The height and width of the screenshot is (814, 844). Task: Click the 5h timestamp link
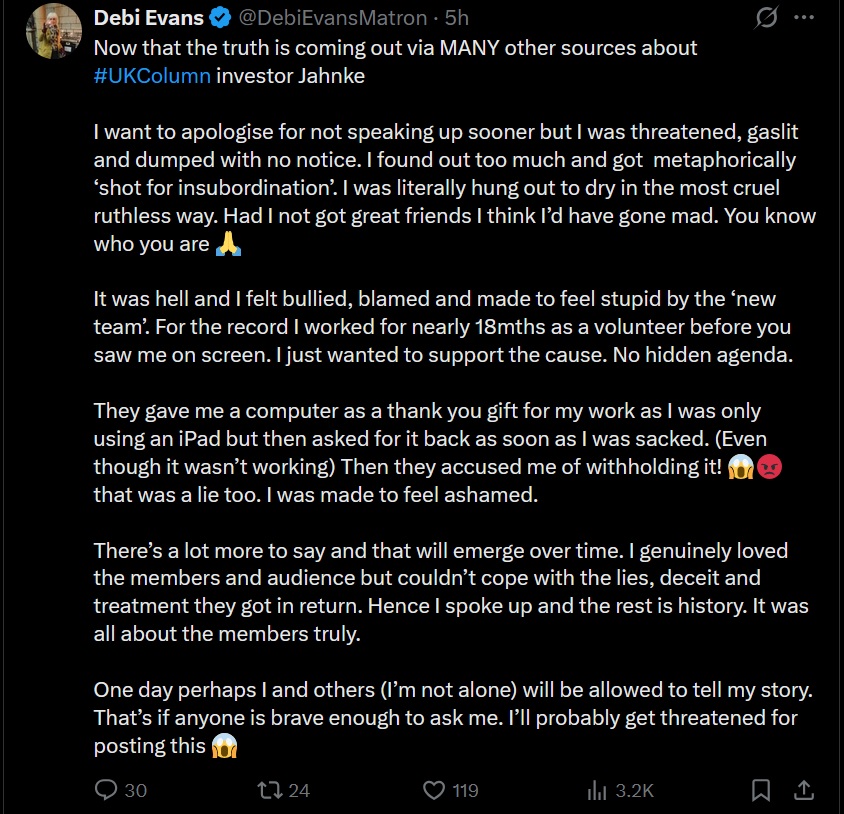[457, 18]
